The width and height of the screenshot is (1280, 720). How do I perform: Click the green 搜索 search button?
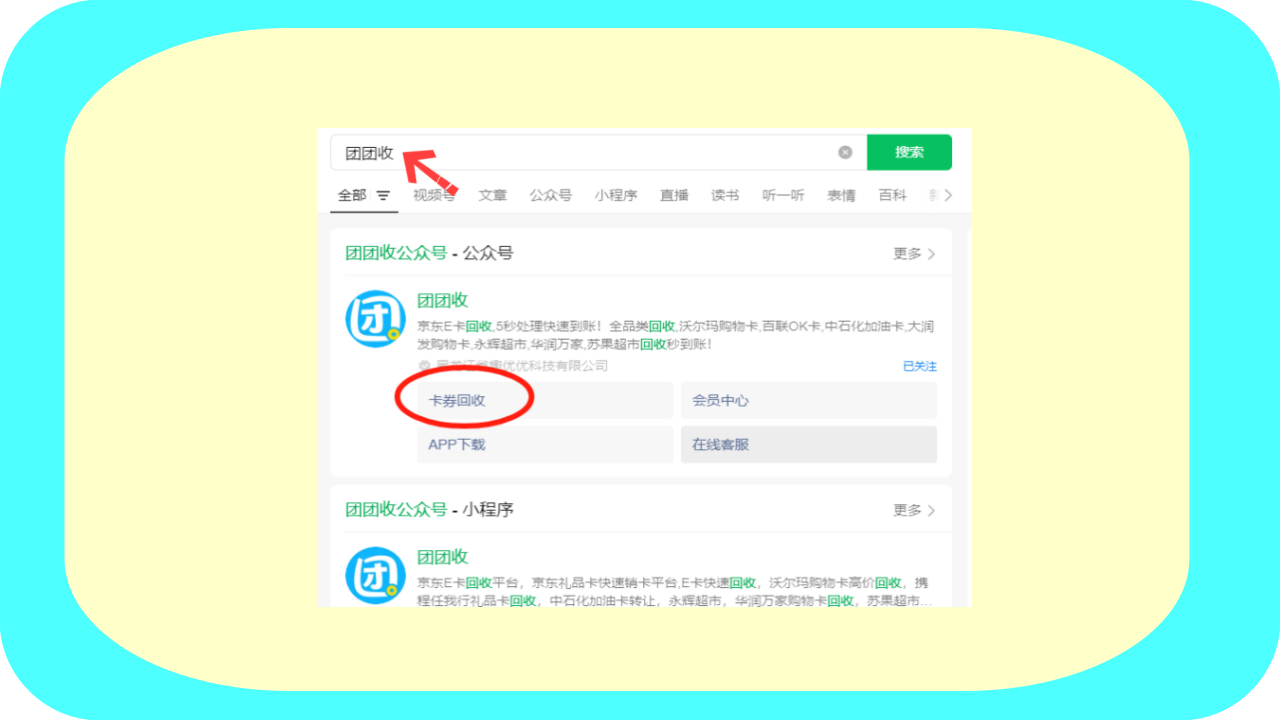(909, 152)
